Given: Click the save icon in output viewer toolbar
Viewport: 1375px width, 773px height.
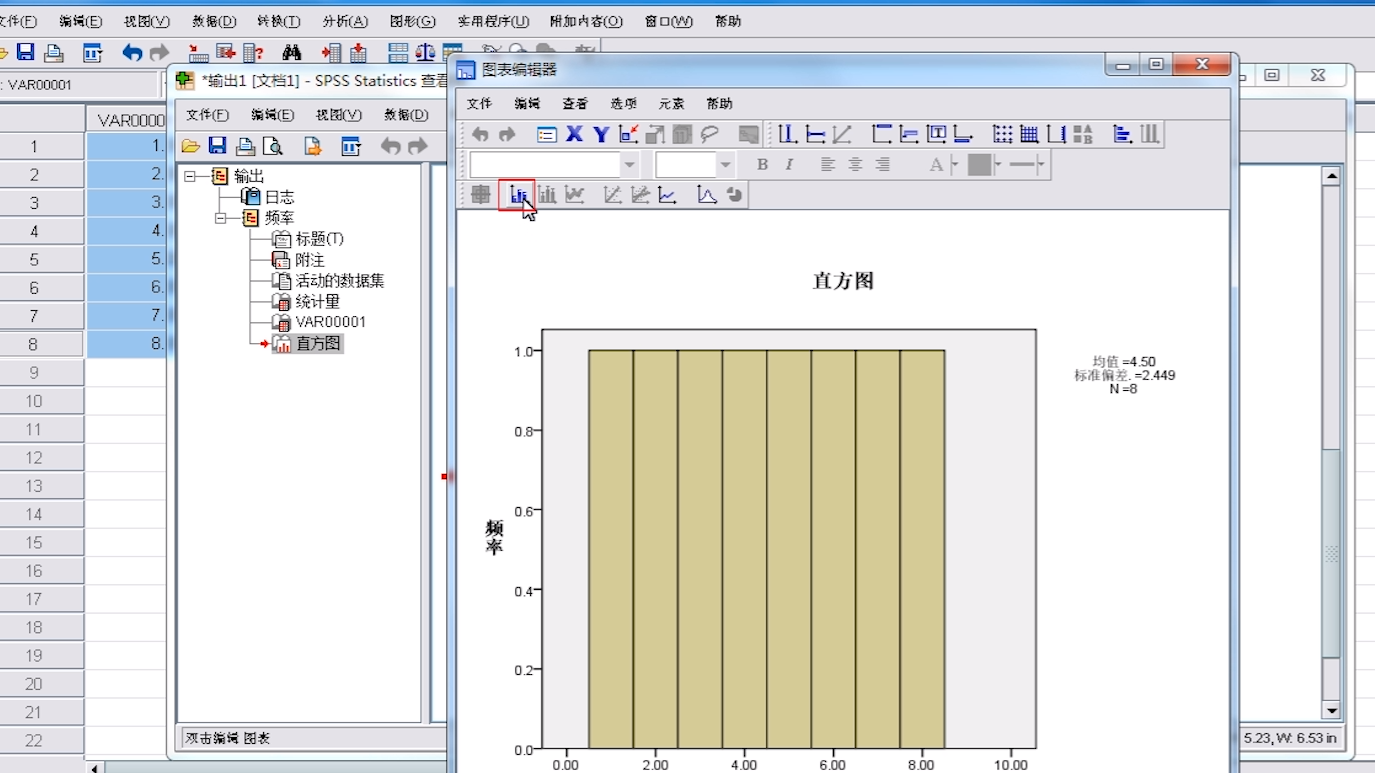Looking at the screenshot, I should click(x=218, y=146).
